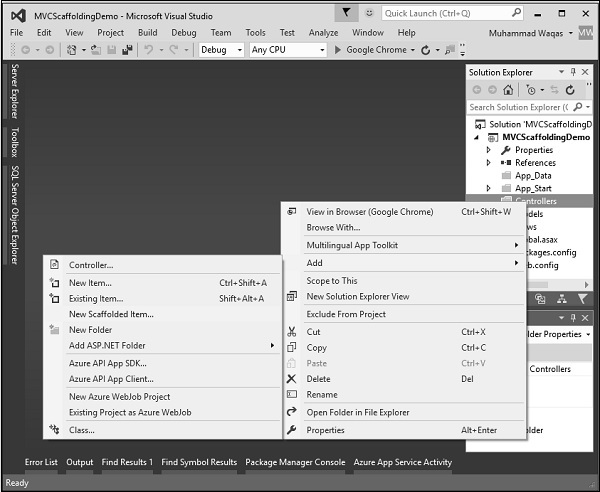Click the feedback smiley icon in title bar

[369, 13]
